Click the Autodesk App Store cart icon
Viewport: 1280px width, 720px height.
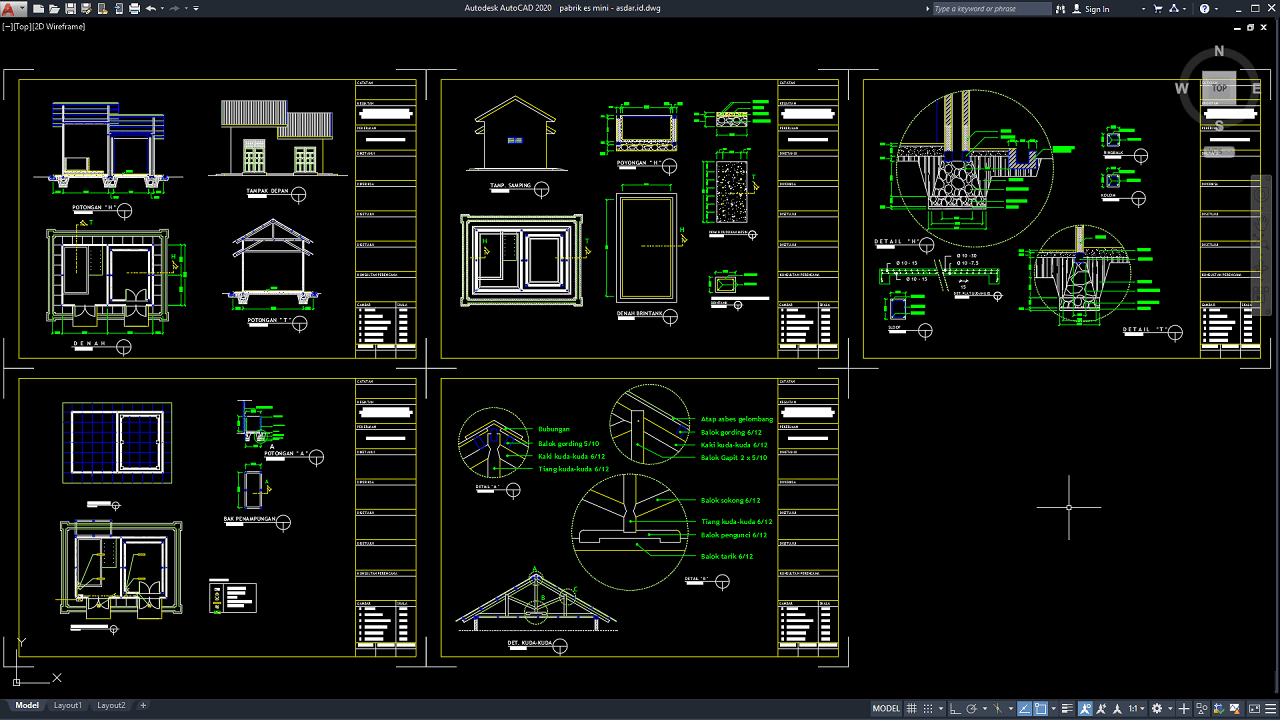(1158, 8)
